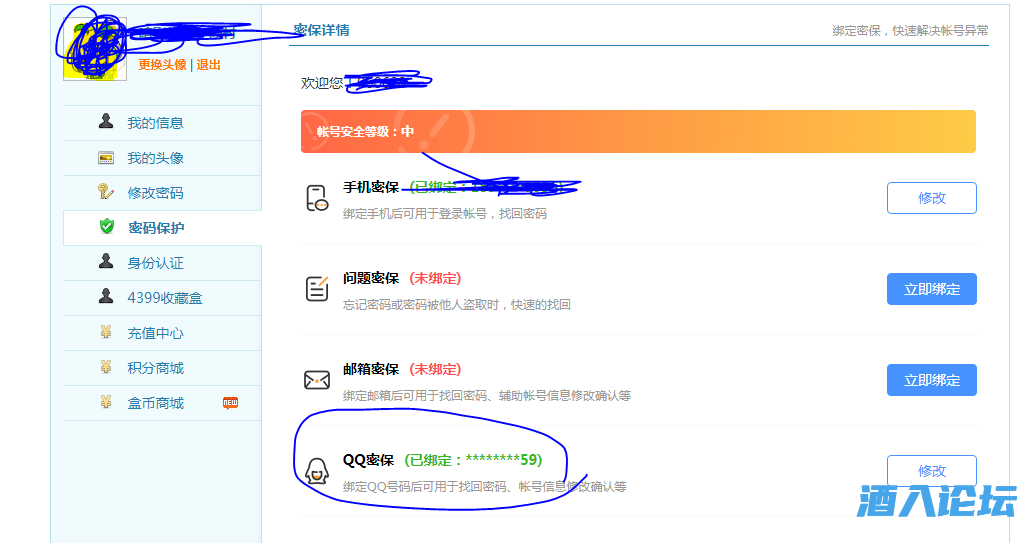Click the phone icon for 手机密保
Screen dimensions: 1031x543
317,198
